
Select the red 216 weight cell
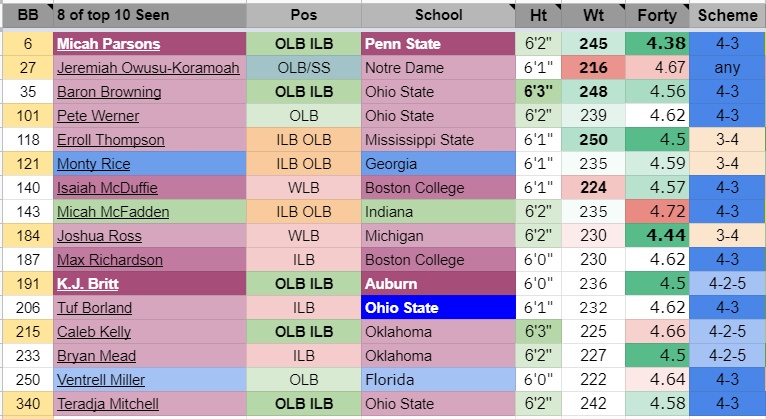click(594, 68)
